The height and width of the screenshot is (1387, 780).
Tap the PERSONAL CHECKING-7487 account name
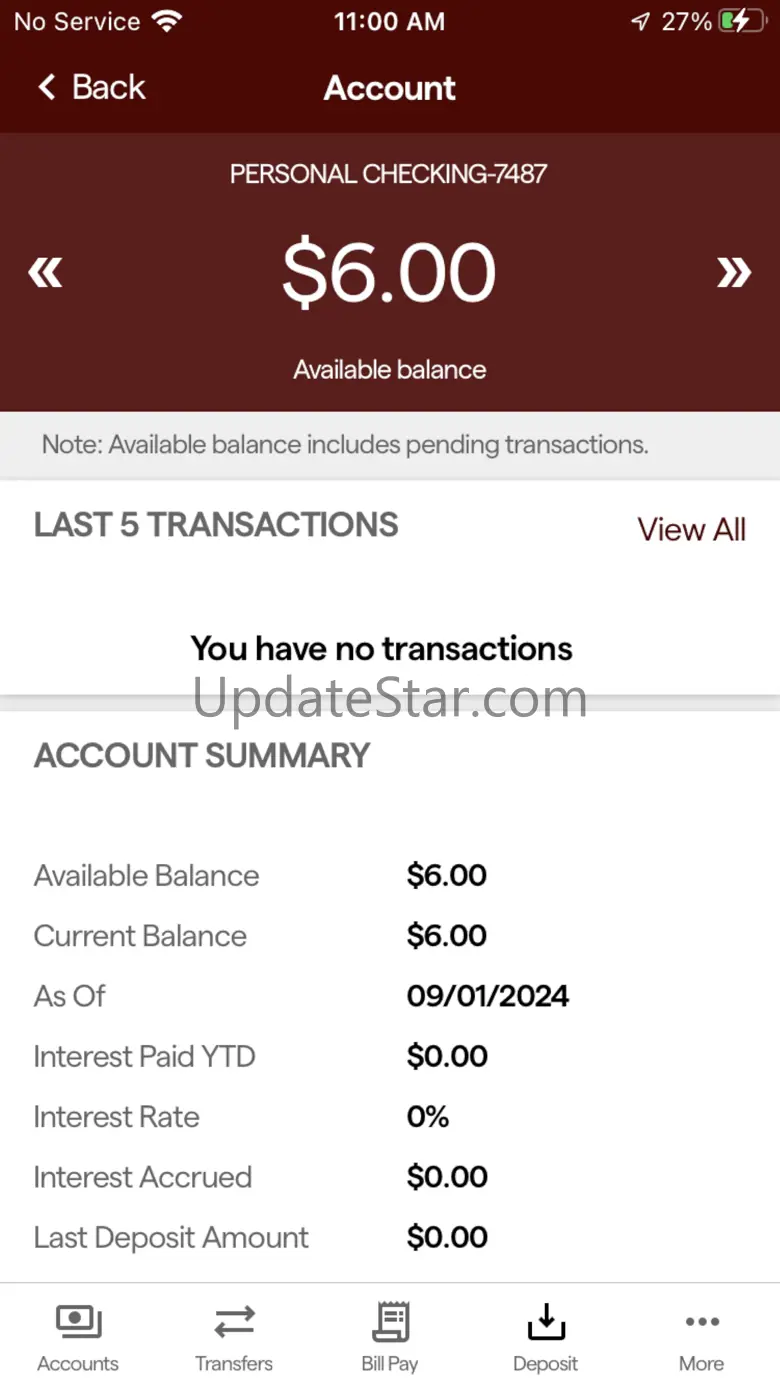point(389,174)
